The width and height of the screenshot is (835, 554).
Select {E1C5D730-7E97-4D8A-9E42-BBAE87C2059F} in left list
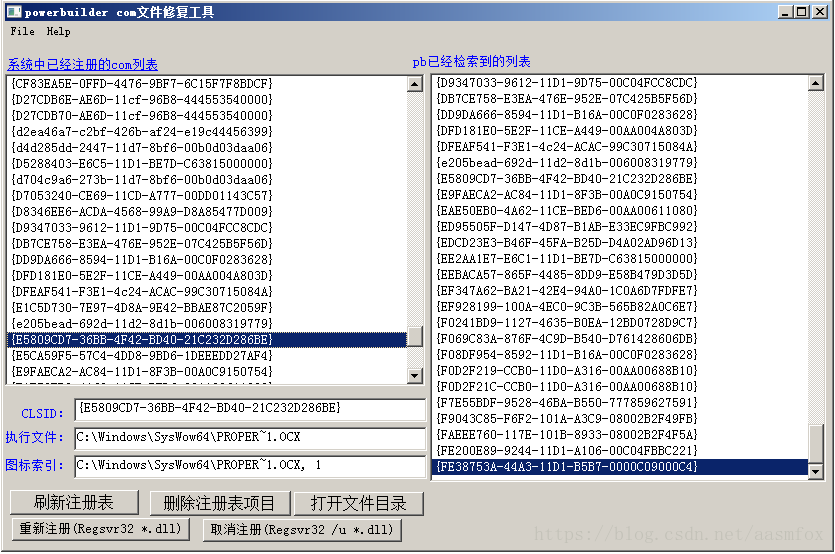(x=207, y=307)
